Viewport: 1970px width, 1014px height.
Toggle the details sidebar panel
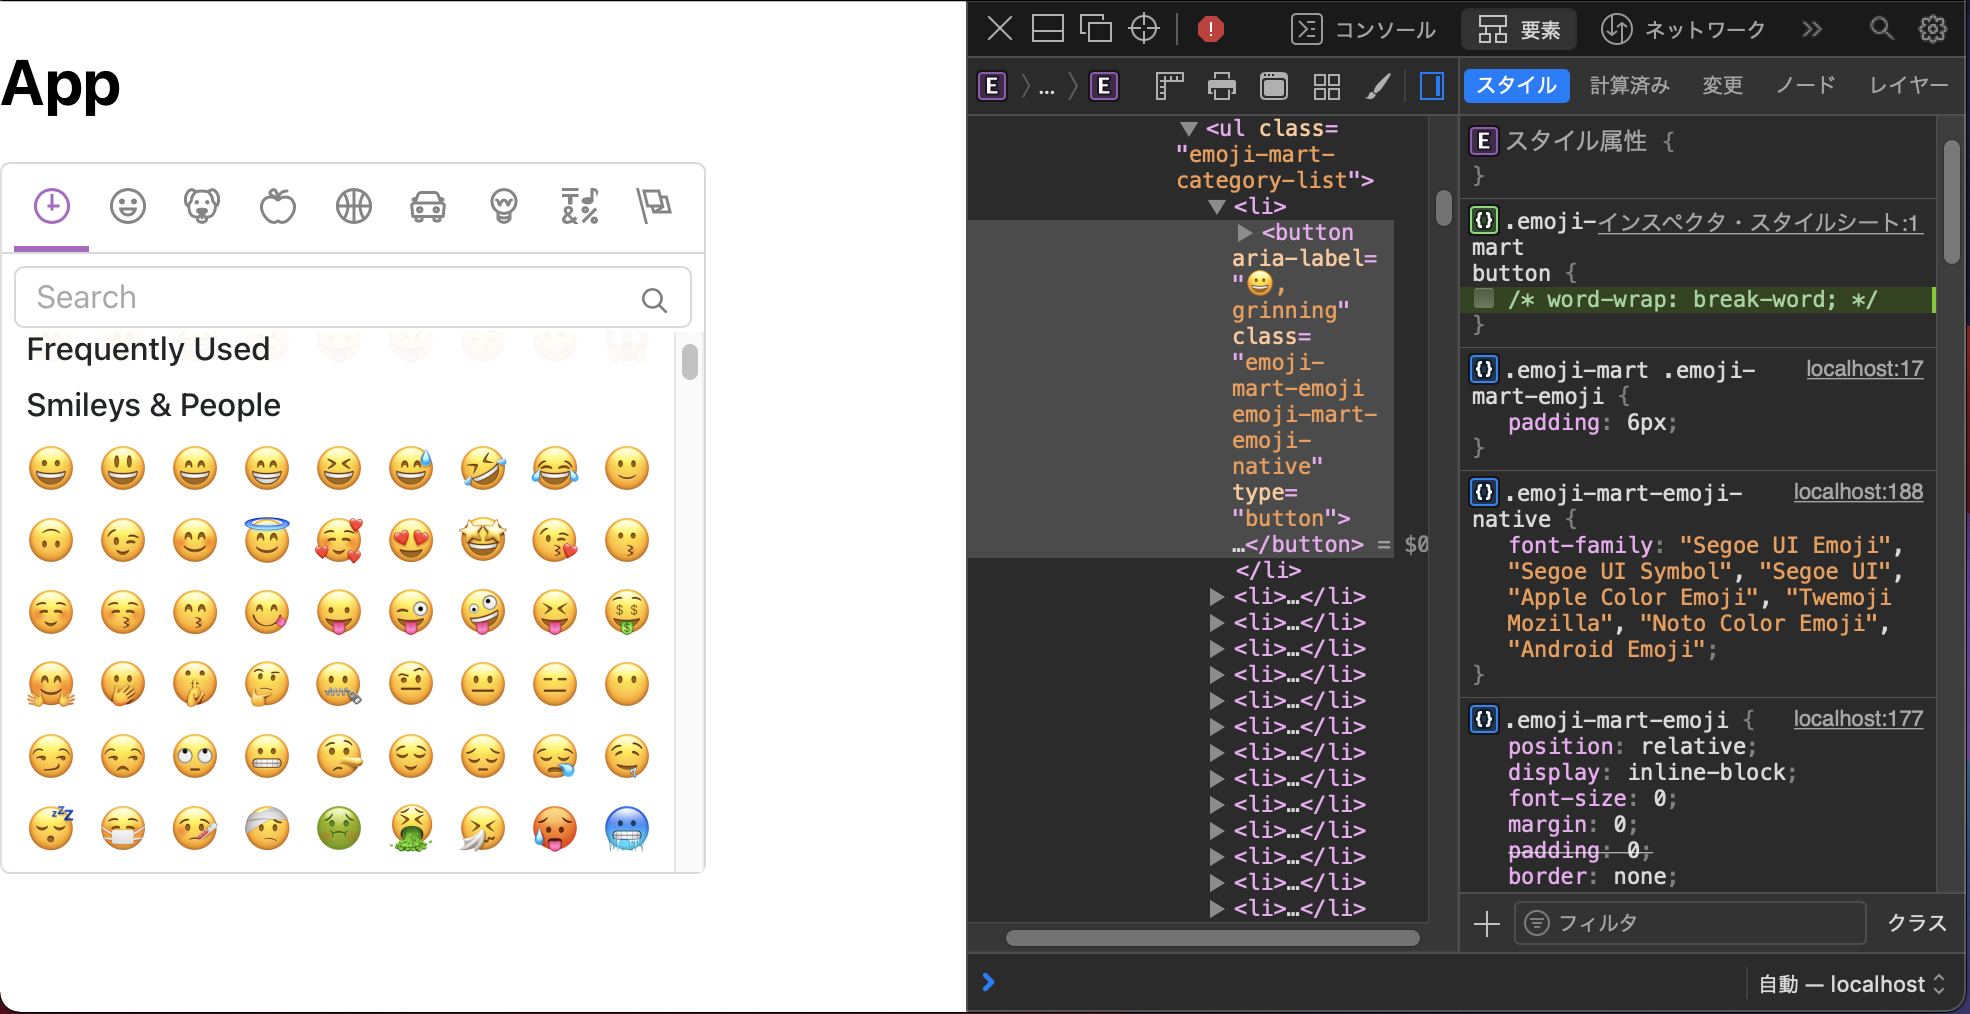coord(1431,86)
